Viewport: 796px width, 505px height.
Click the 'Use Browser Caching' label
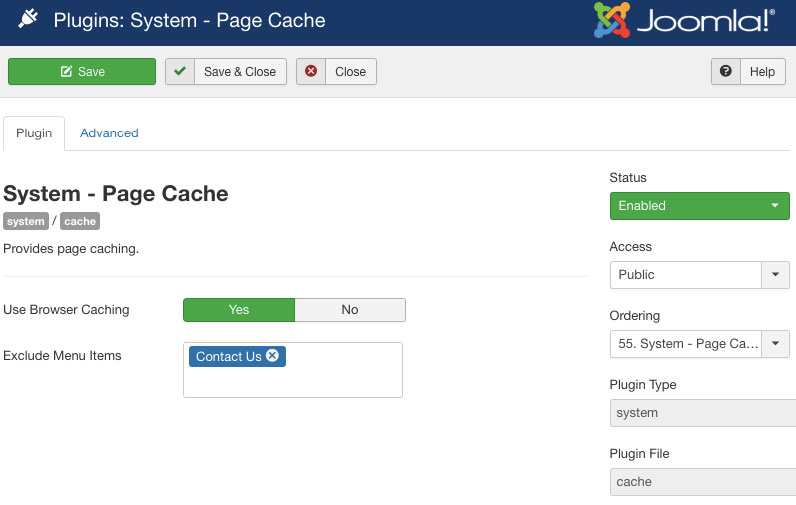click(67, 310)
